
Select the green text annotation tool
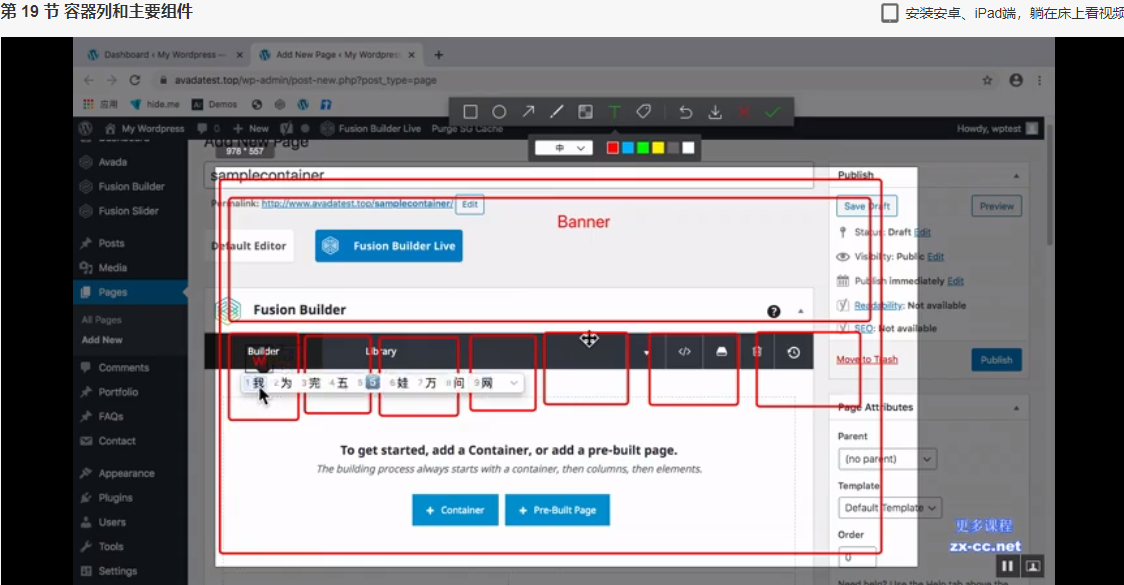[614, 112]
